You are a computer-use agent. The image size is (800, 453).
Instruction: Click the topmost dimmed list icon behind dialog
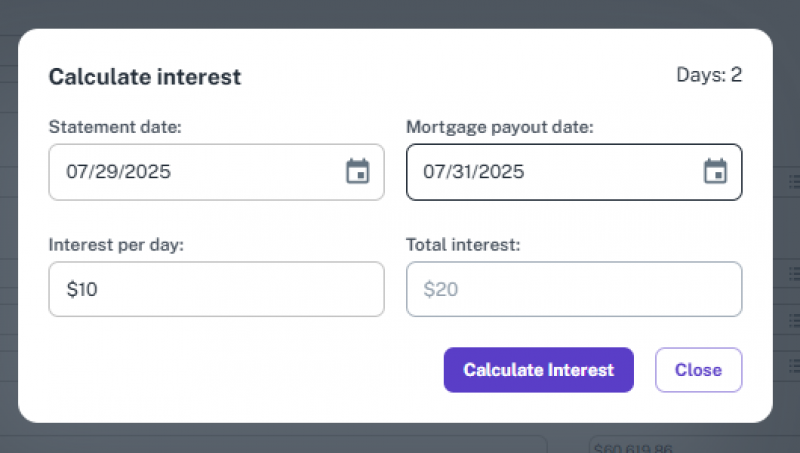[x=793, y=181]
